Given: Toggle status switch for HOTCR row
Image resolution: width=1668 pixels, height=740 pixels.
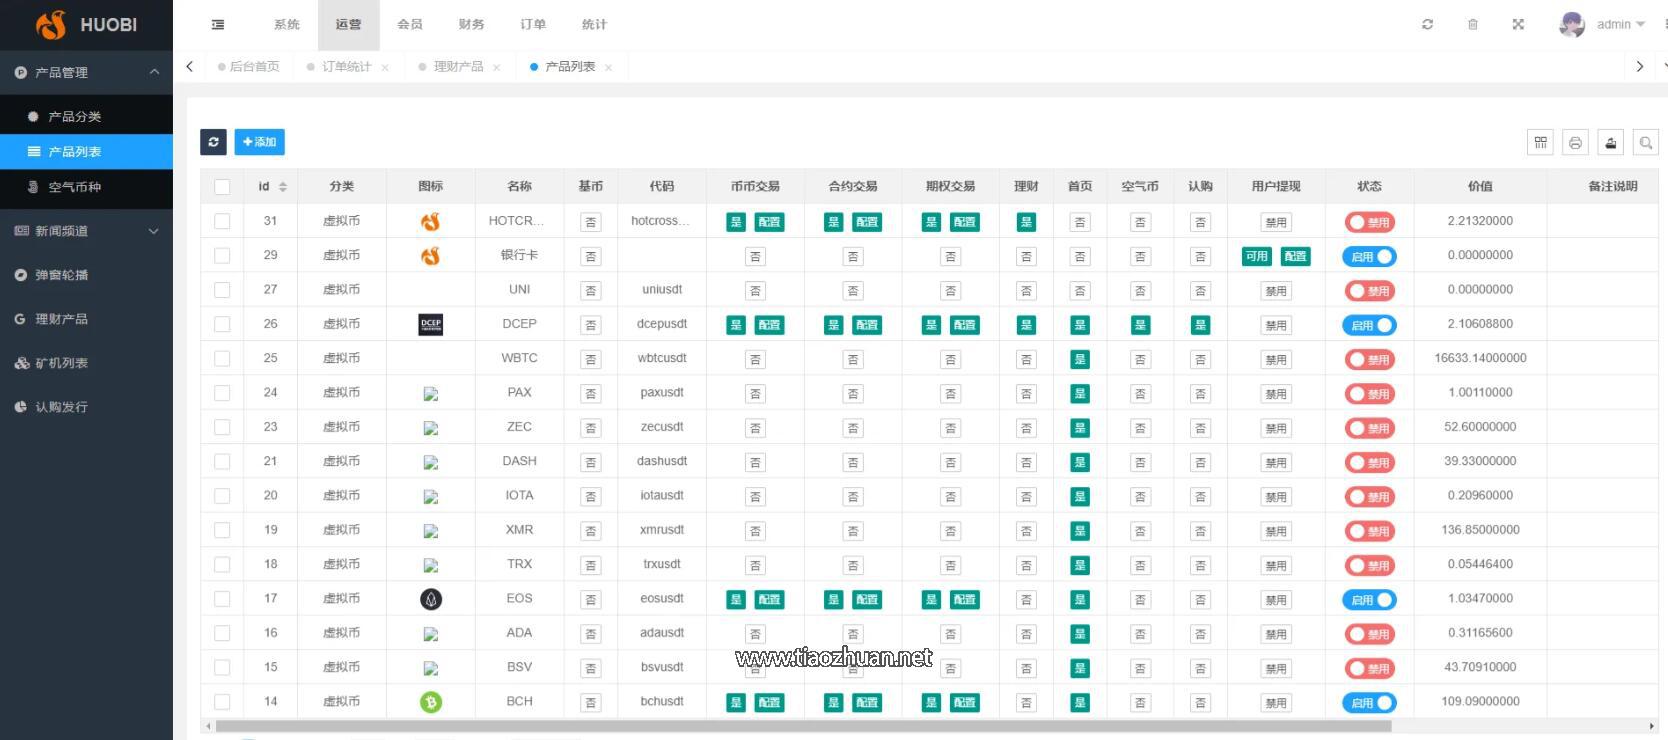Looking at the screenshot, I should coord(1369,222).
